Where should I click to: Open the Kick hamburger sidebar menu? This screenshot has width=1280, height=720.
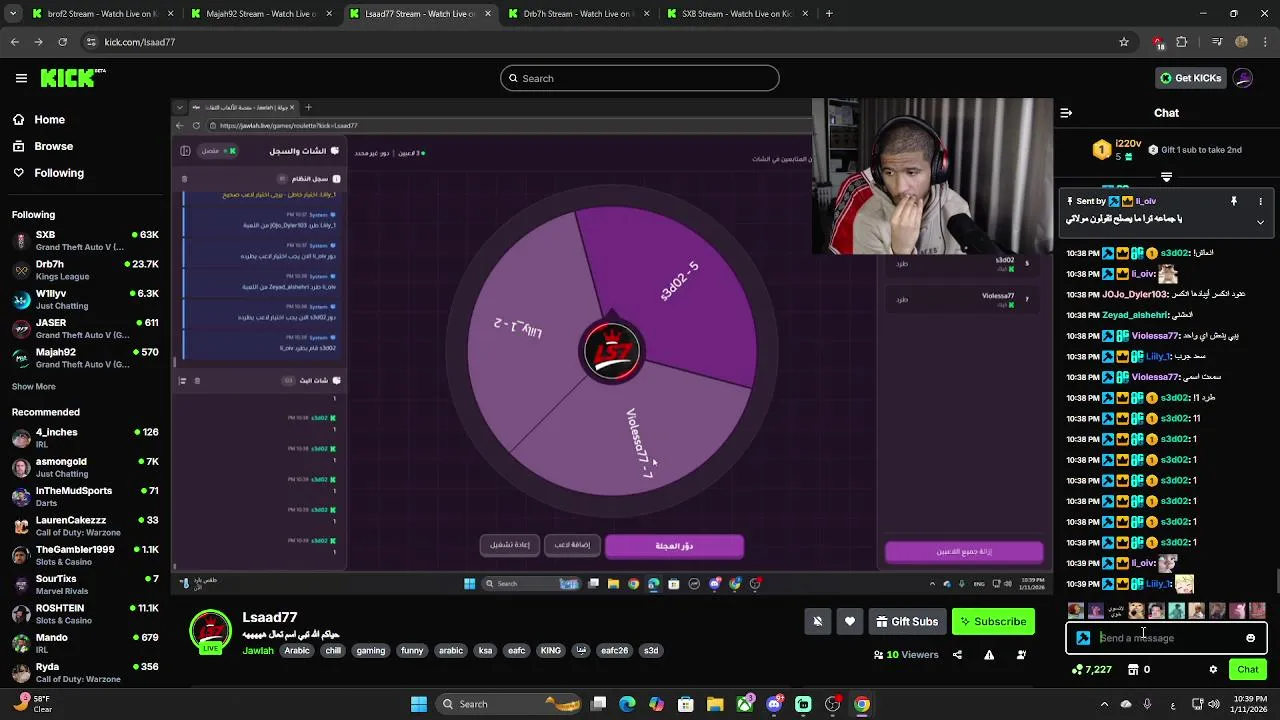click(x=21, y=78)
